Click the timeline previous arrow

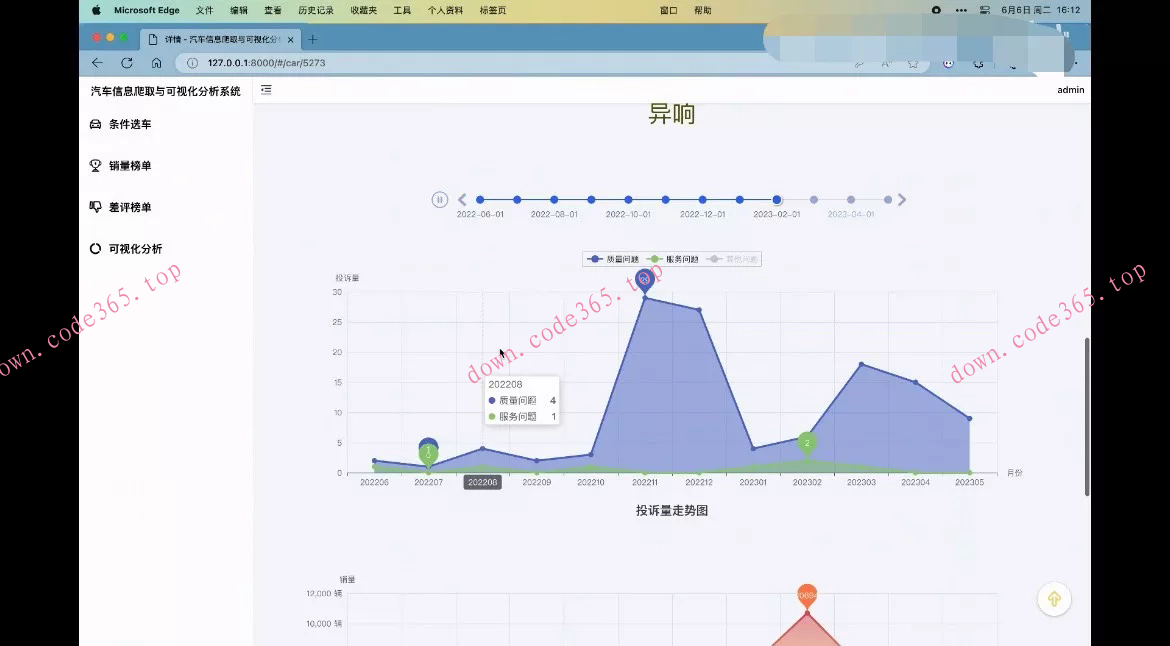point(462,200)
